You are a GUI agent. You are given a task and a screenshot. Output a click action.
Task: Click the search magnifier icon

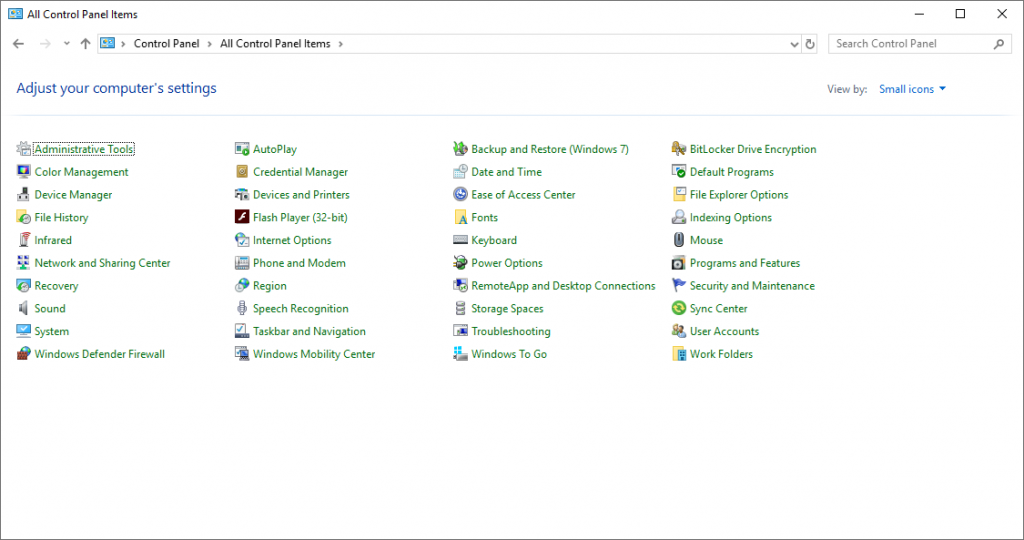999,44
